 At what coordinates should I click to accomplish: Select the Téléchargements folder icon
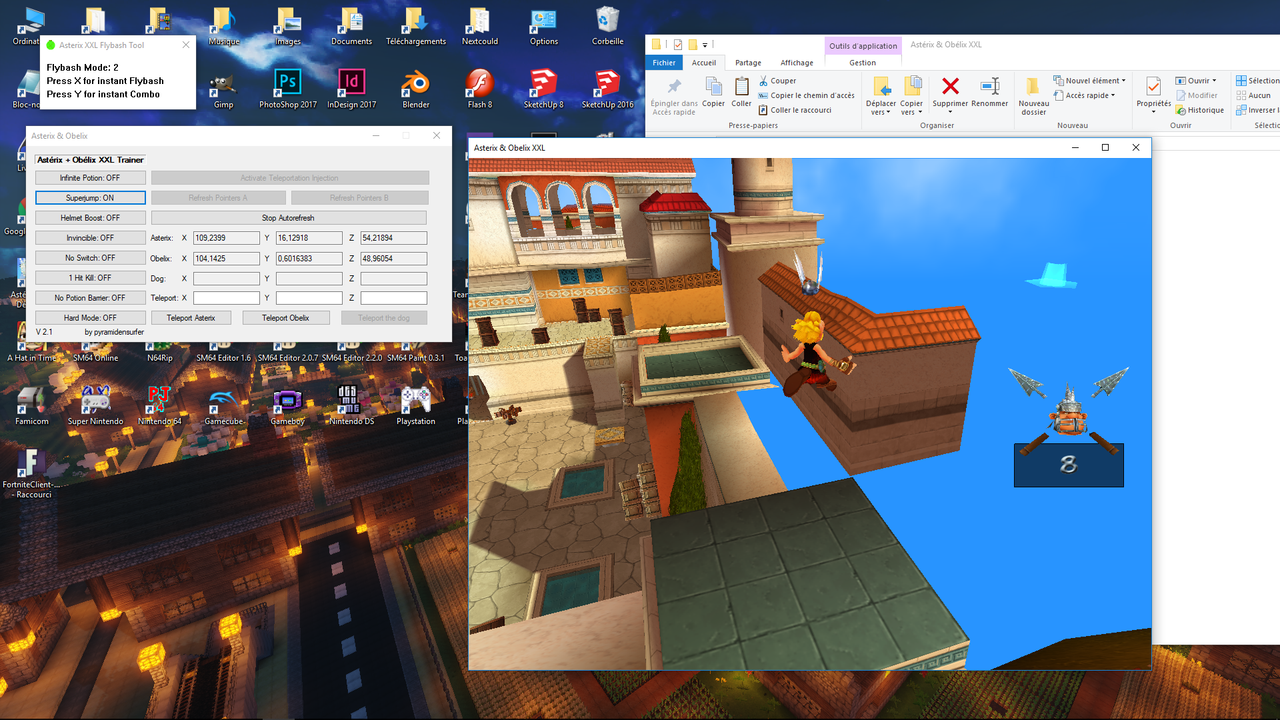(415, 27)
